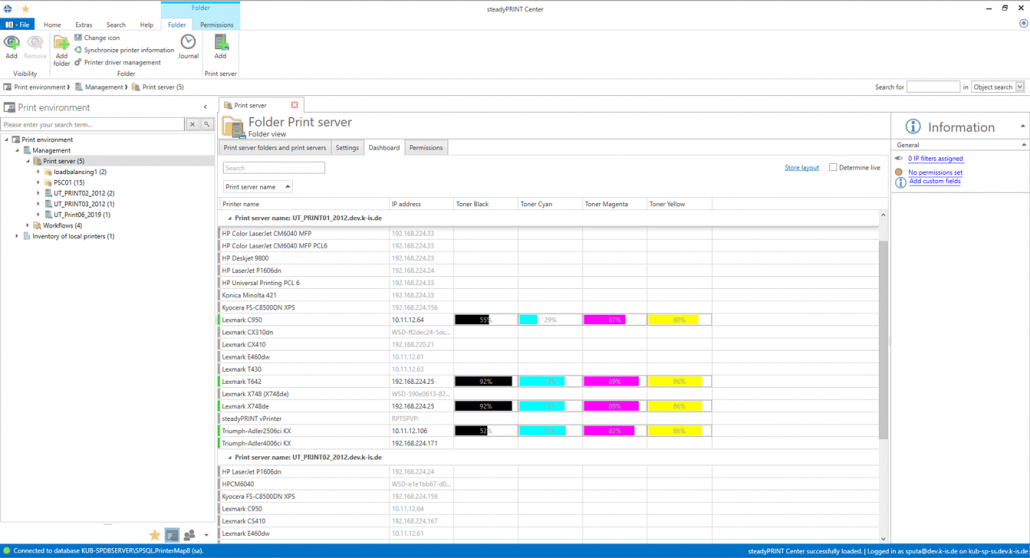Click the users icon at panel bottom
This screenshot has height=558, width=1030.
(189, 535)
